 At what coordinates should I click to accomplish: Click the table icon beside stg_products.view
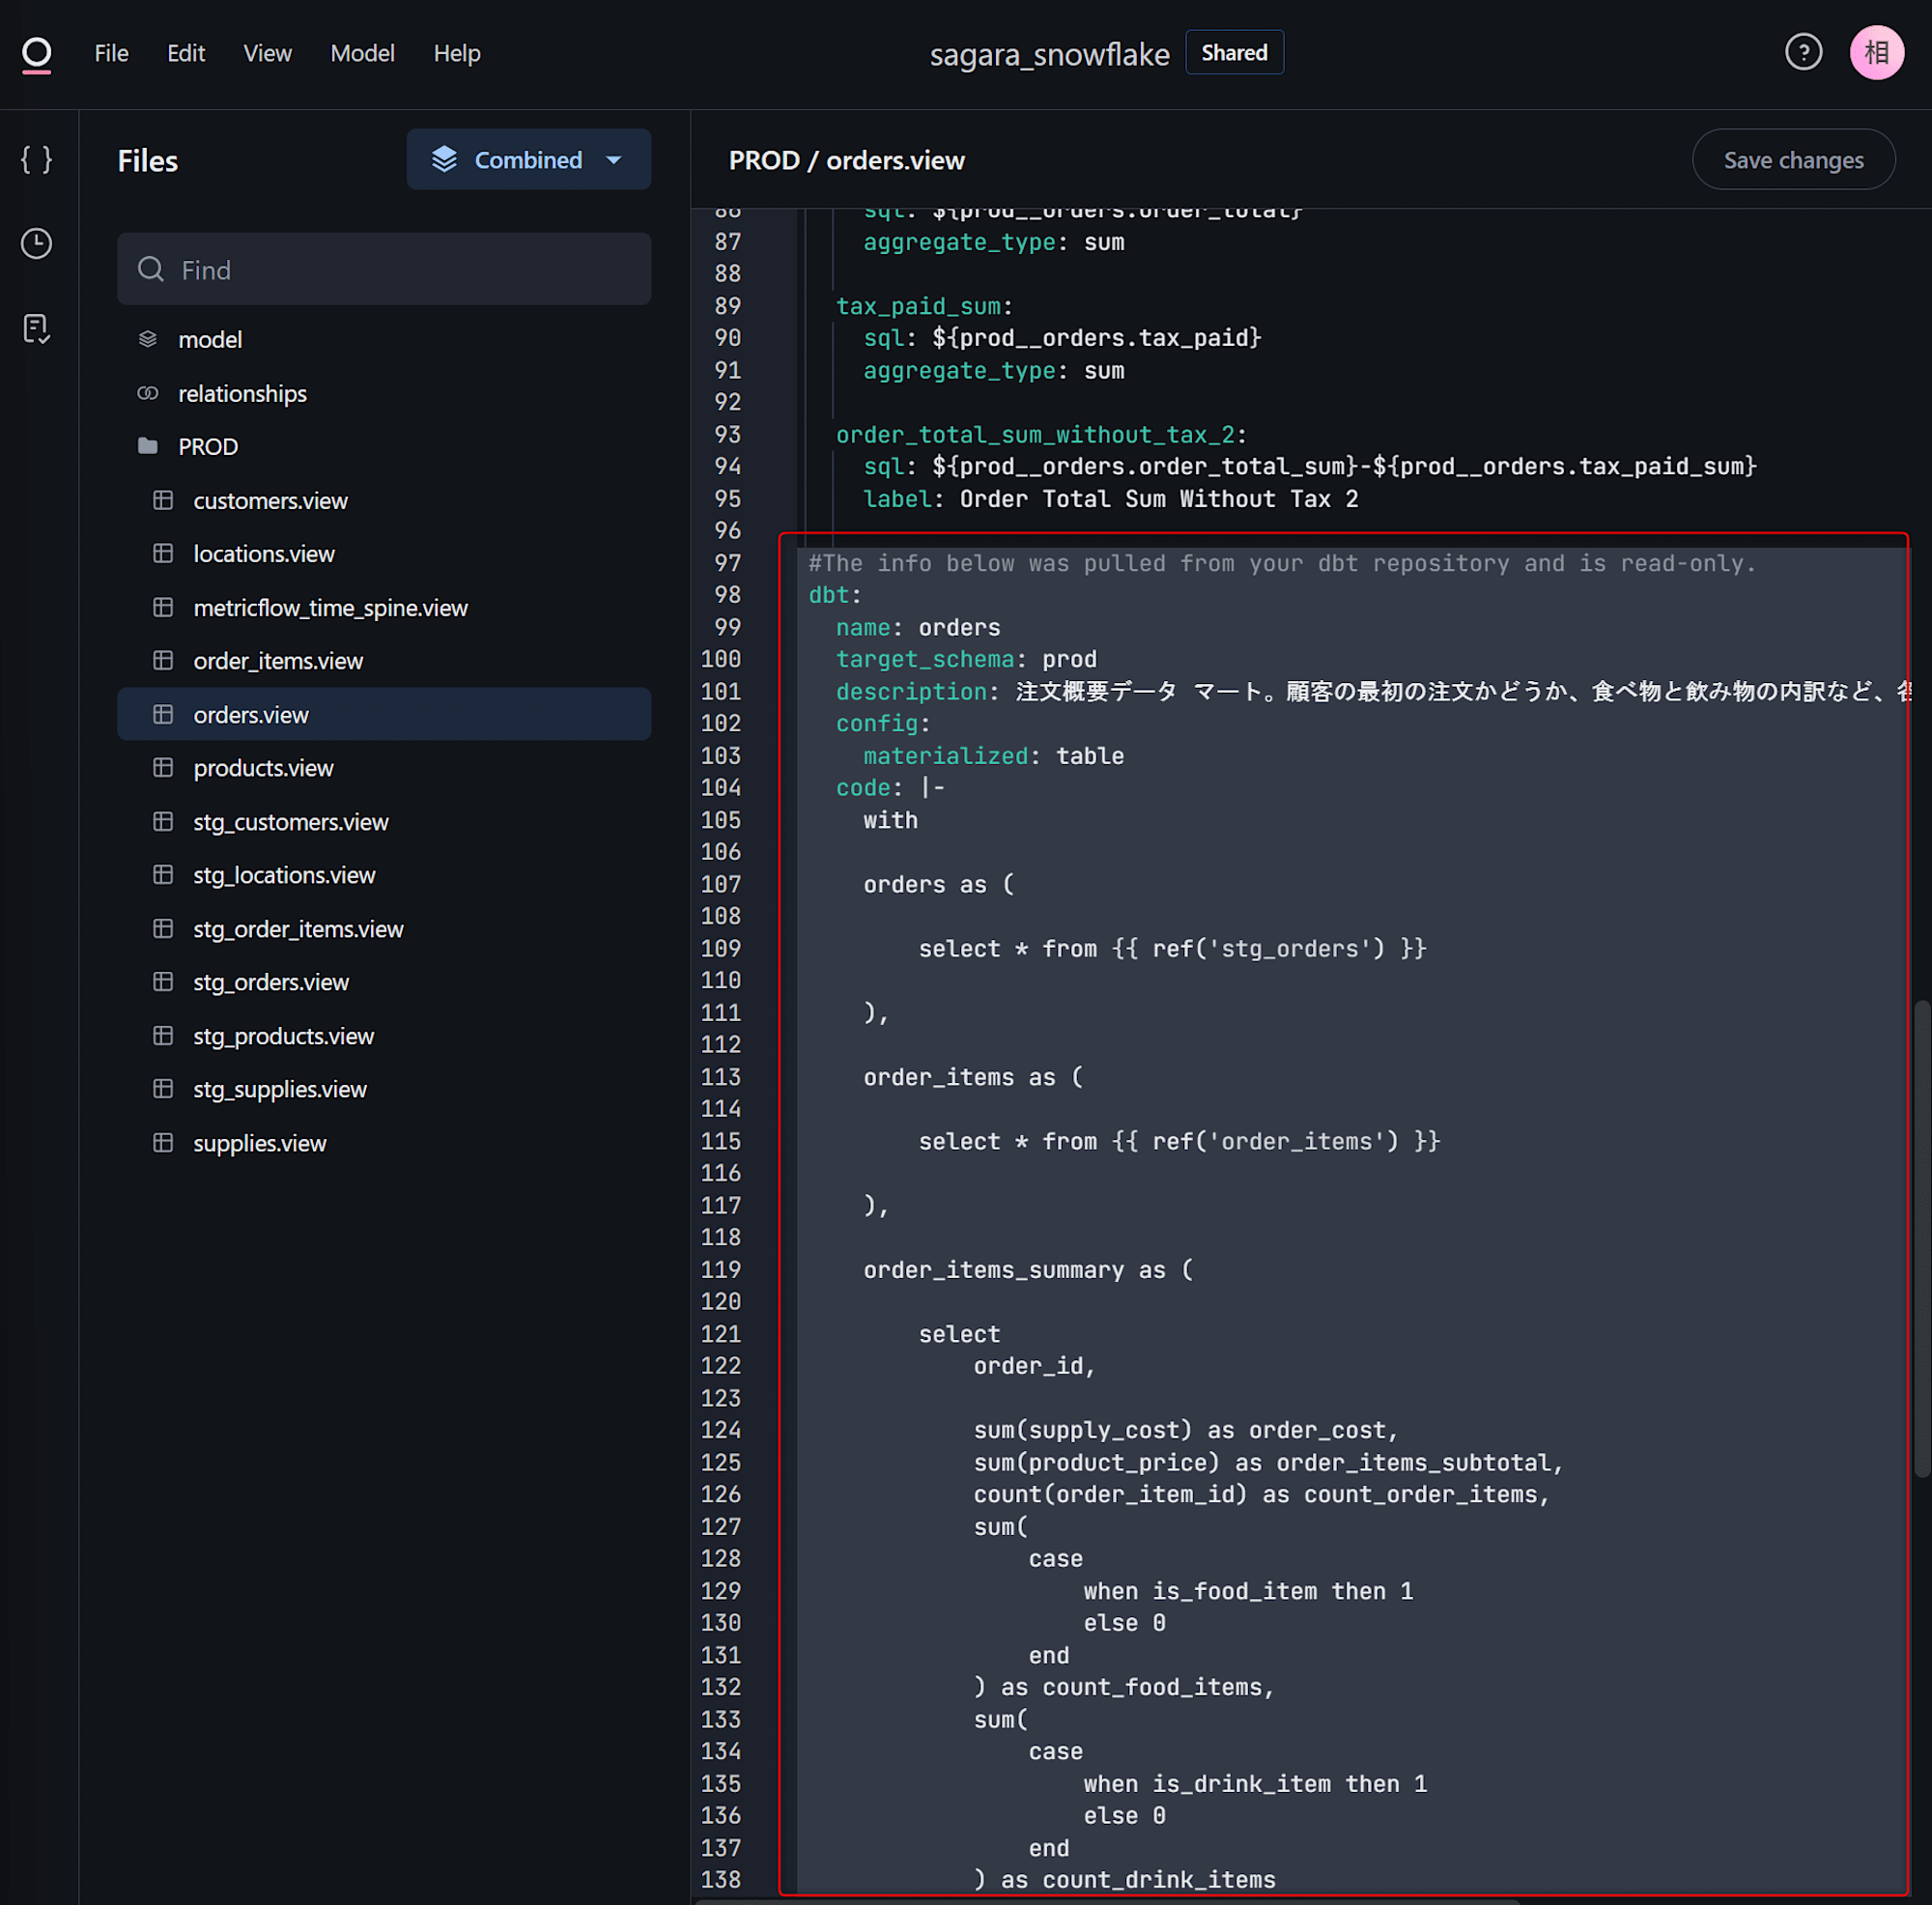[x=163, y=1035]
